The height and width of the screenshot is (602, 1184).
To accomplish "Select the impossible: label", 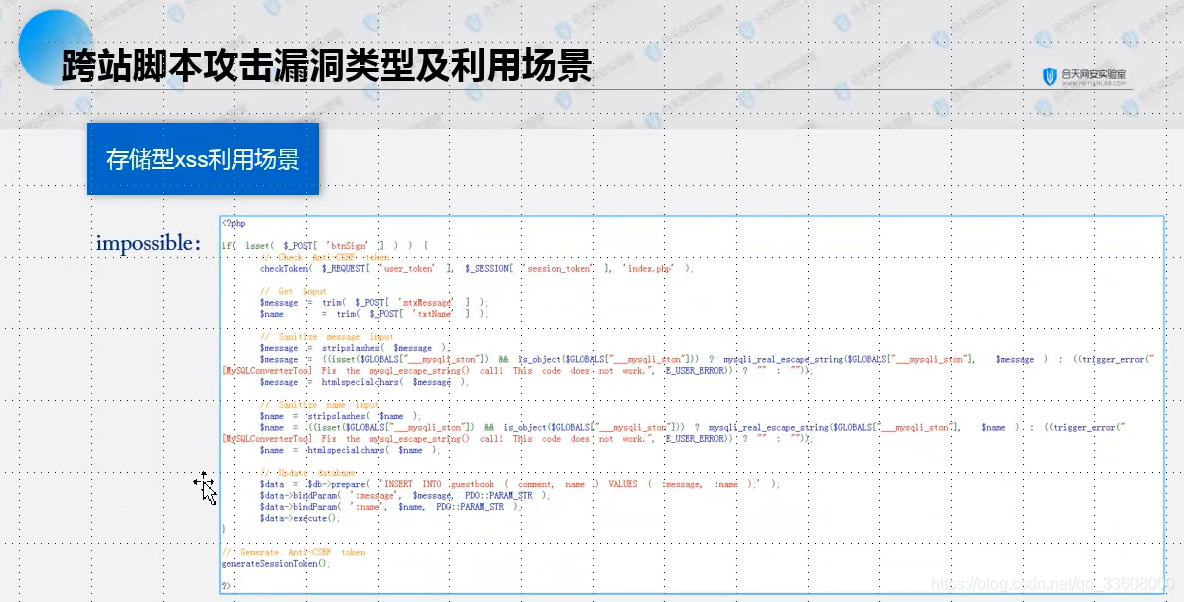I will tap(148, 242).
